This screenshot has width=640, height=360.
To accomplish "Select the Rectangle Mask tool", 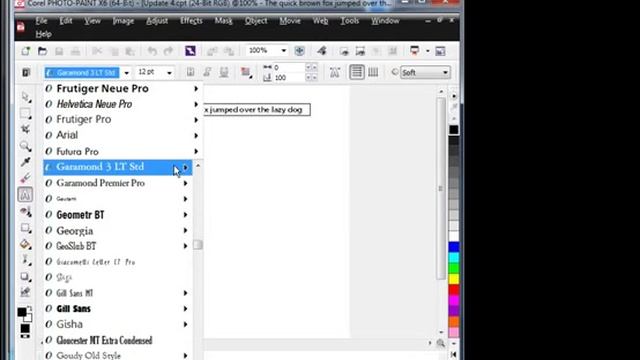I will pyautogui.click(x=26, y=113).
